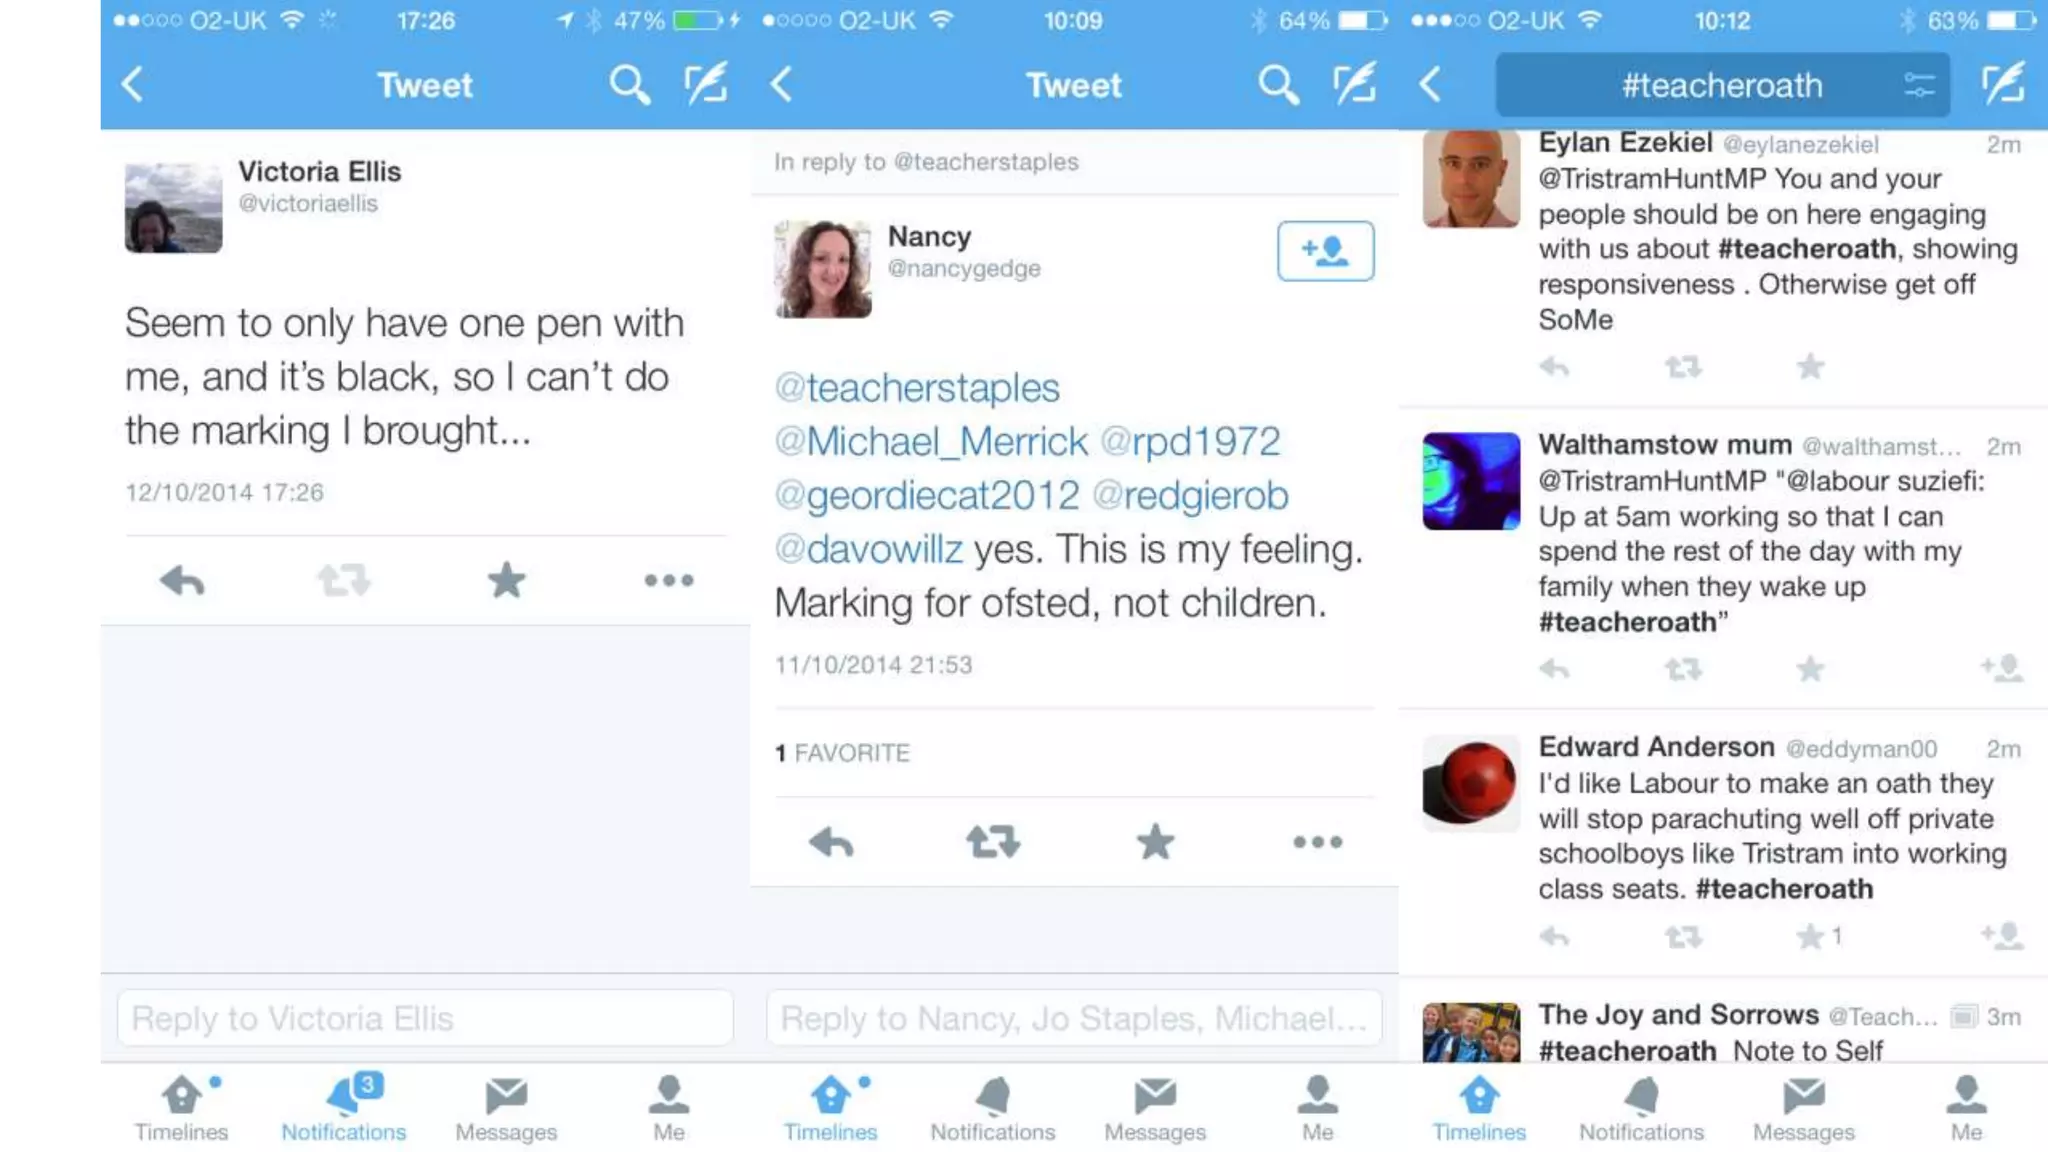Viewport: 2048px width, 1152px height.
Task: Follow Walthamstow mum via add-user icon
Action: 2002,668
